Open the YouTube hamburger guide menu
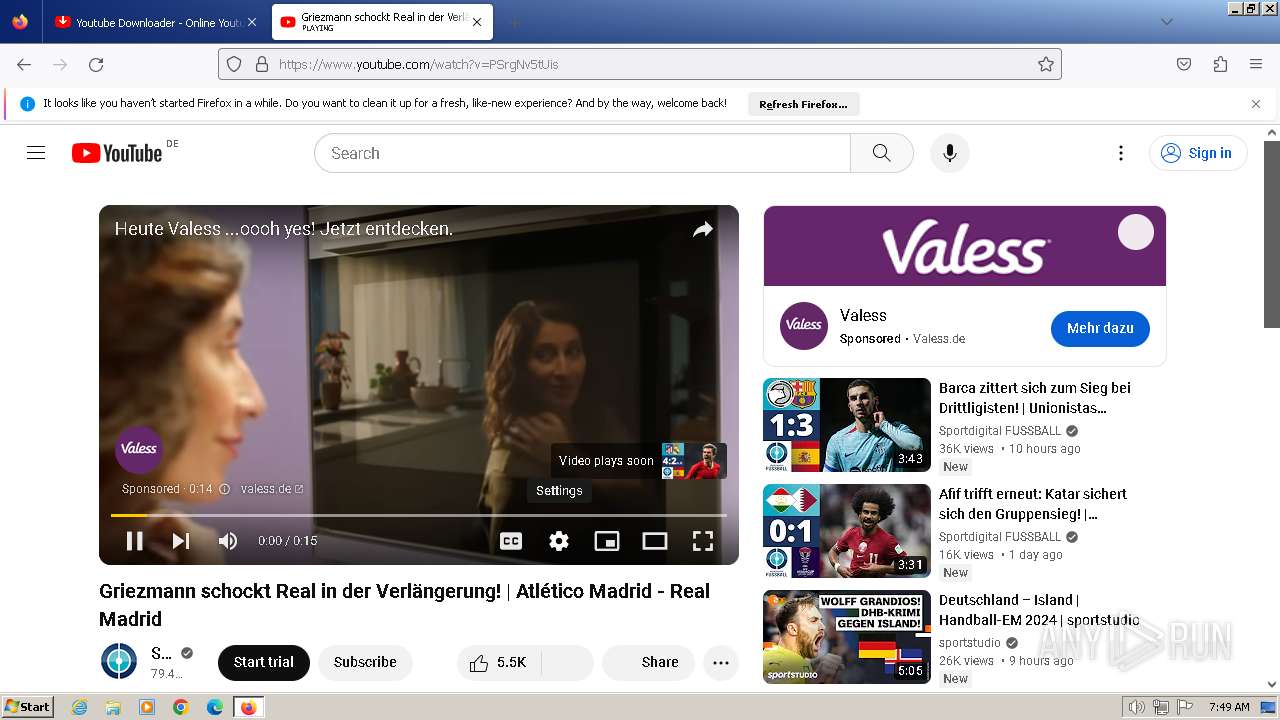1280x720 pixels. click(36, 153)
